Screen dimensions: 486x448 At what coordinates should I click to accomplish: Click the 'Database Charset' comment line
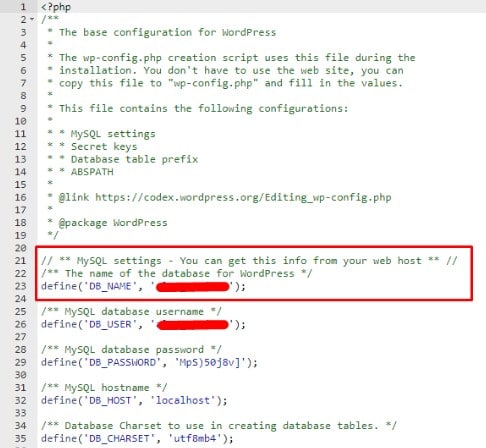(219, 426)
